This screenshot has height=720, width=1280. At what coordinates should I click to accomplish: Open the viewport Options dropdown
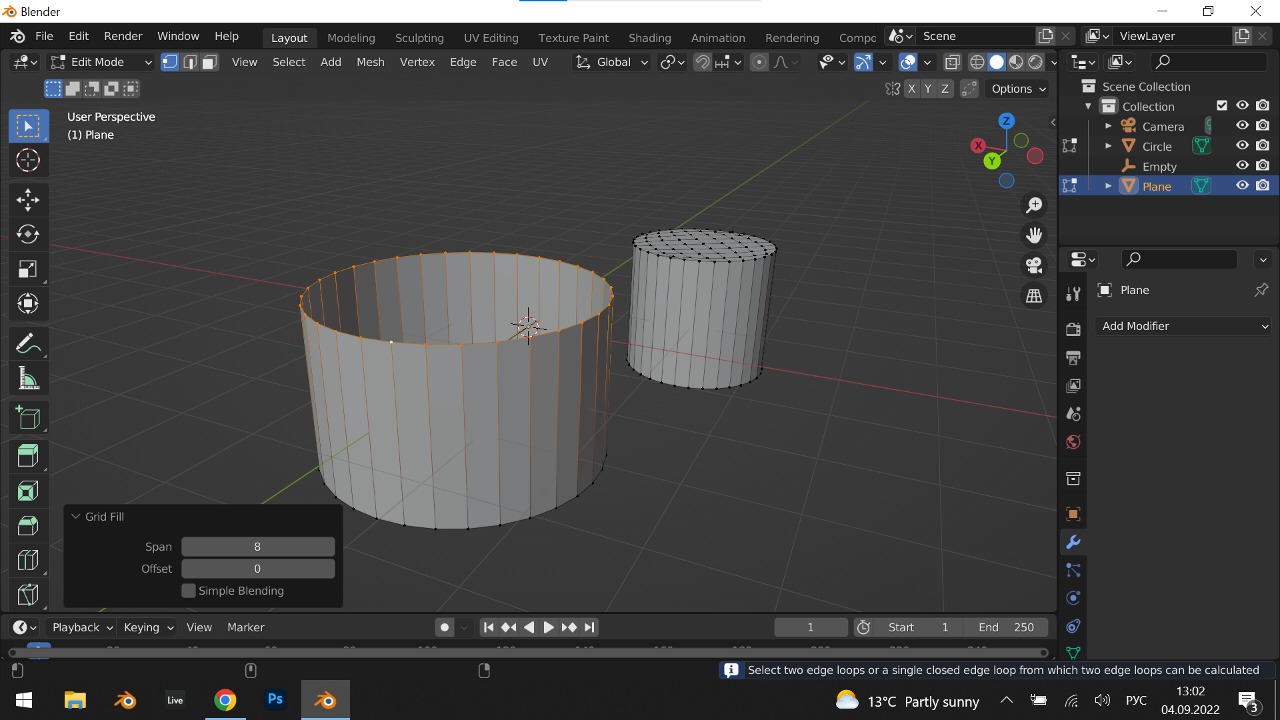pos(1018,89)
